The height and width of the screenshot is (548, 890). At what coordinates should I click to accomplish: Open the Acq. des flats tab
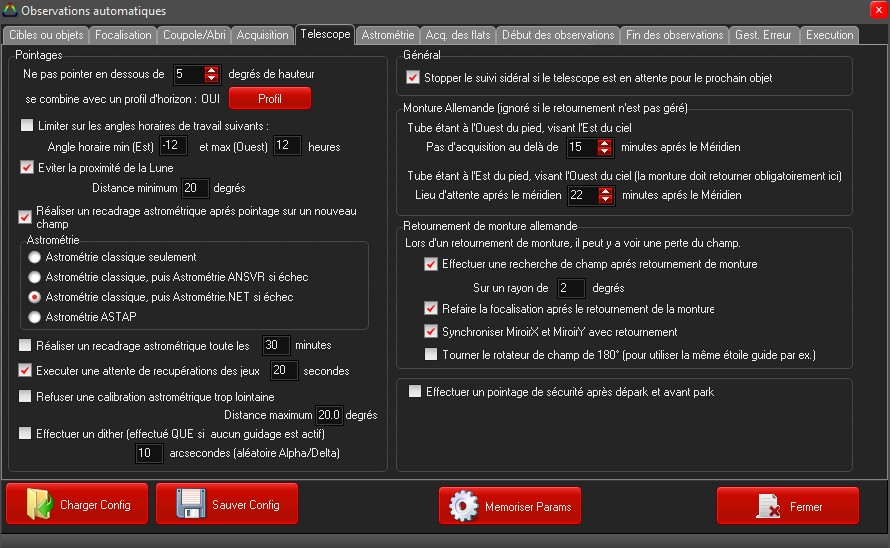[x=457, y=35]
